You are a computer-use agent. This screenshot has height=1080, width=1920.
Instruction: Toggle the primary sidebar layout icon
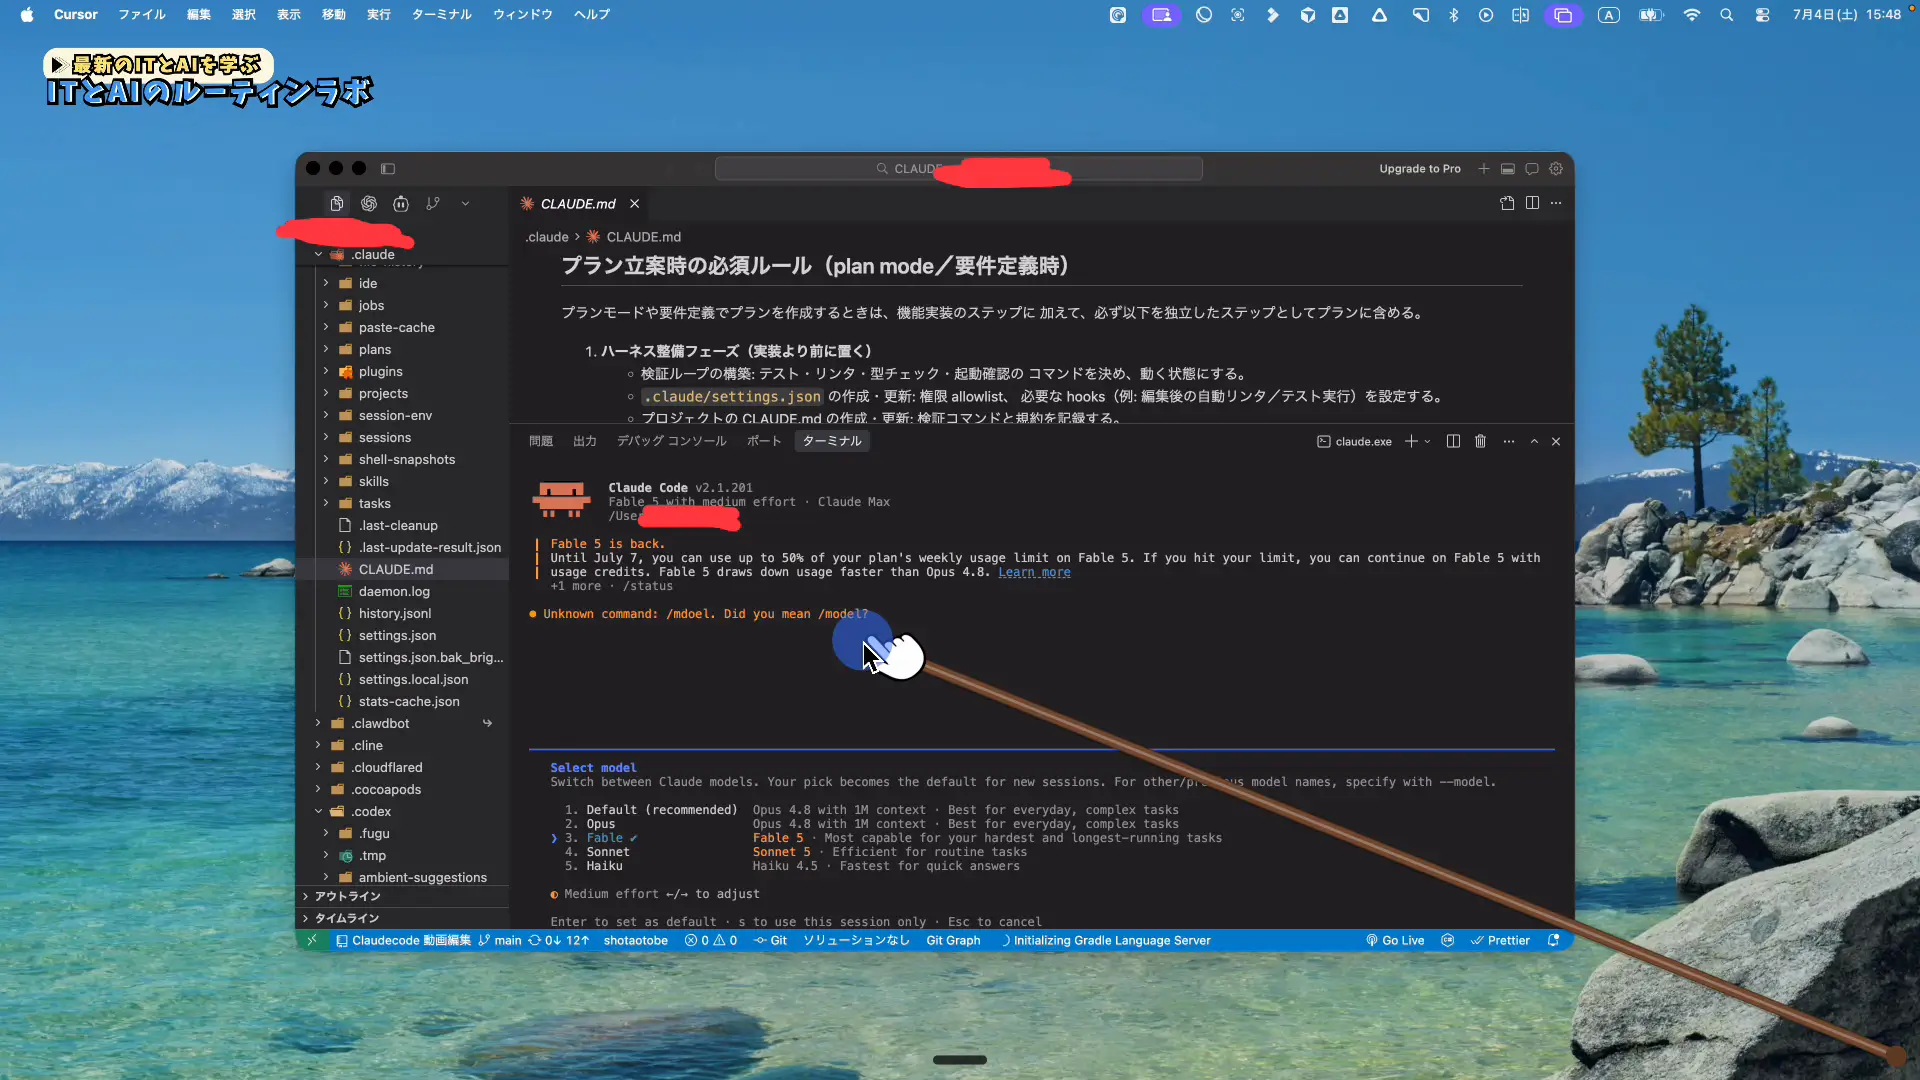pyautogui.click(x=388, y=169)
